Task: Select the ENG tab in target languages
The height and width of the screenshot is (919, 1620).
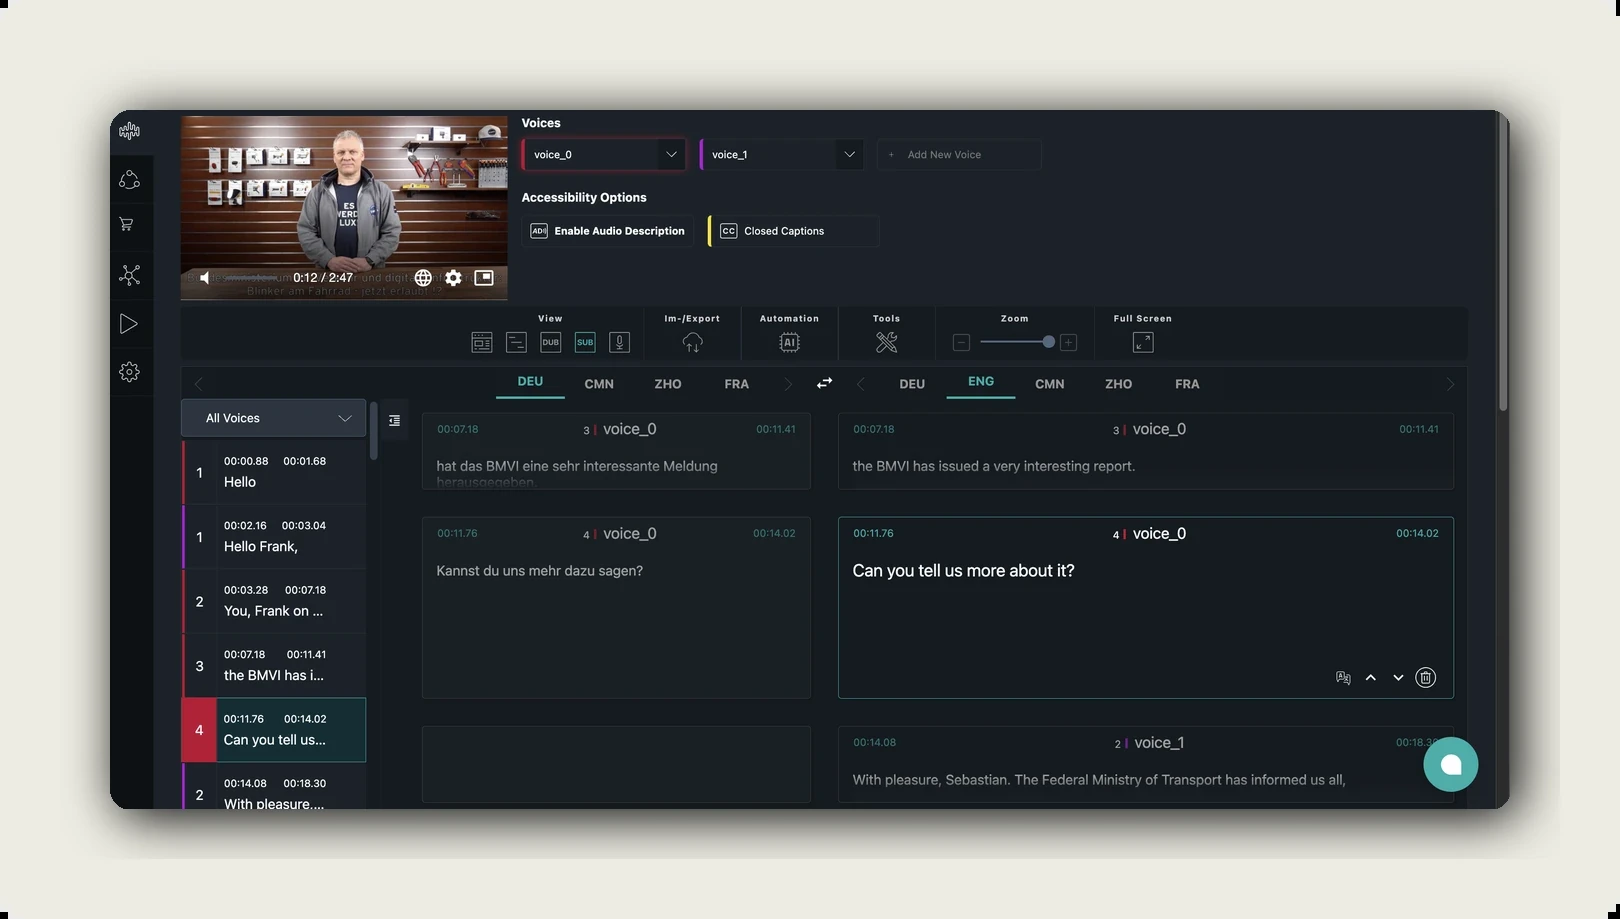Action: (x=981, y=382)
